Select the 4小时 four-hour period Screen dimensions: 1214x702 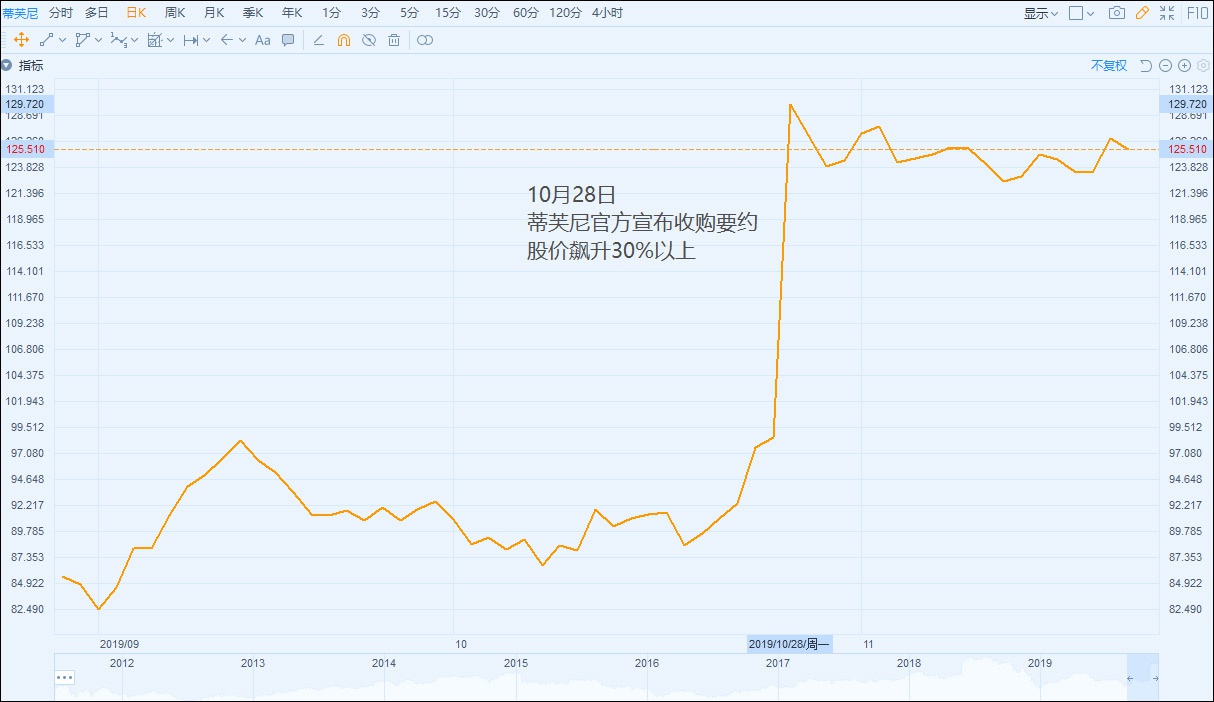click(x=607, y=13)
